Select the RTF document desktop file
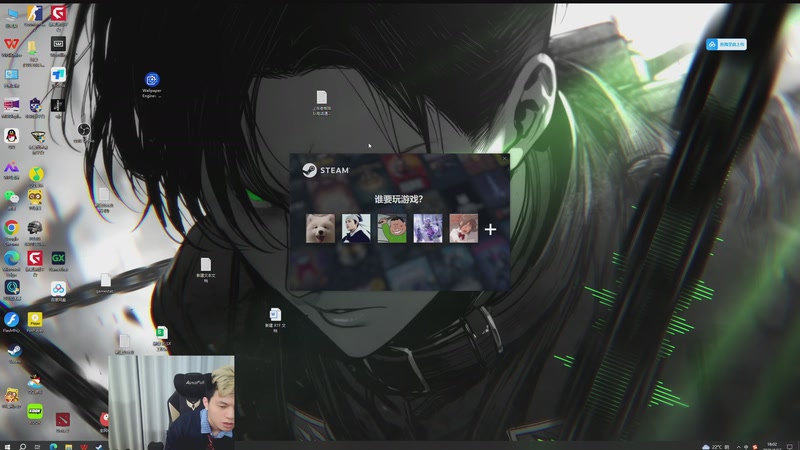 pyautogui.click(x=275, y=320)
